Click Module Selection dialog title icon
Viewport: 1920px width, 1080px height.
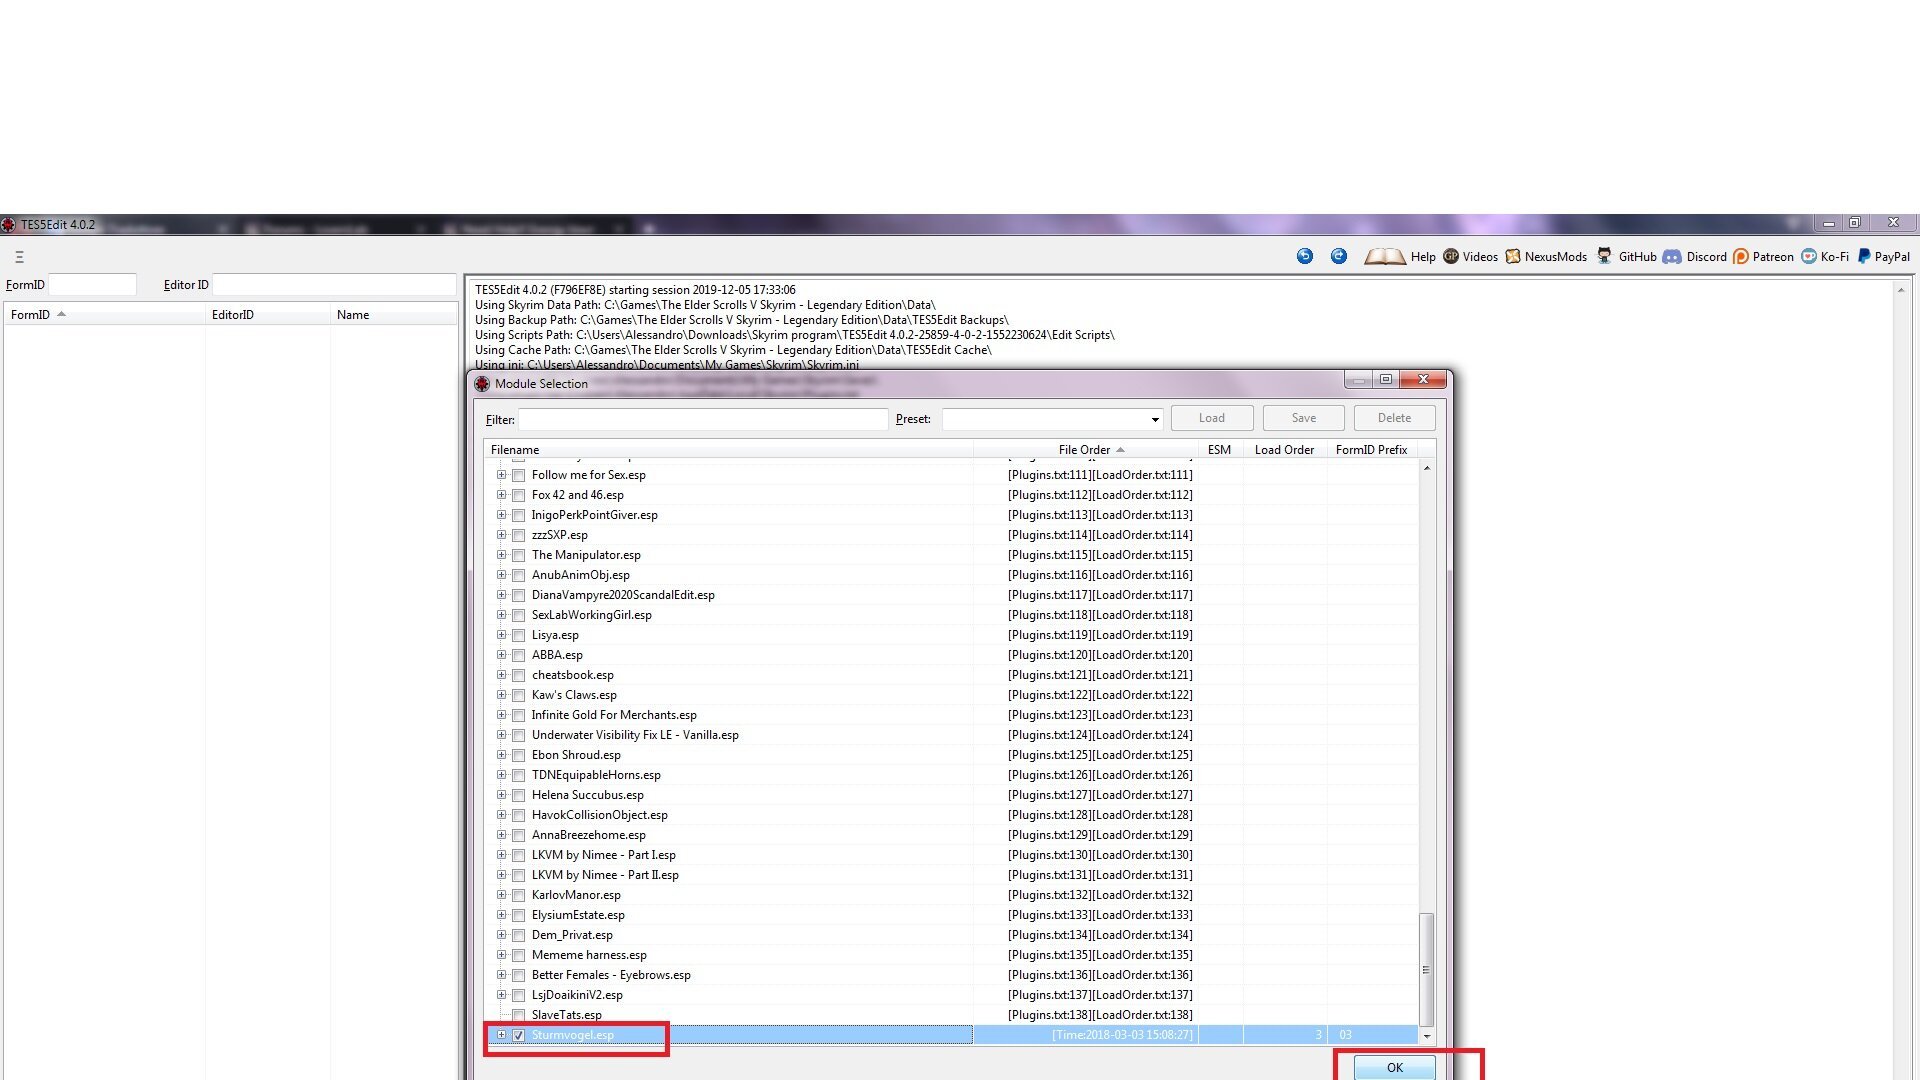(482, 384)
